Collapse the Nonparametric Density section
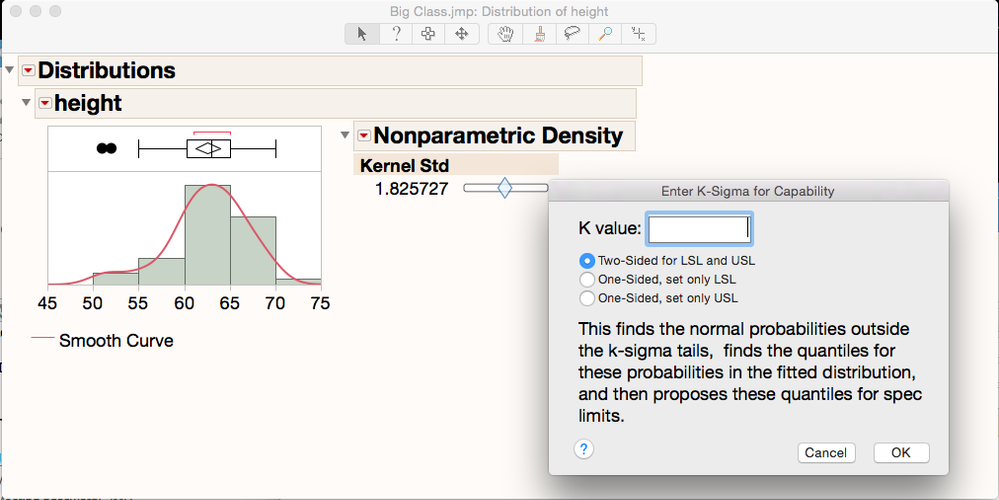The height and width of the screenshot is (500, 999). tap(345, 135)
